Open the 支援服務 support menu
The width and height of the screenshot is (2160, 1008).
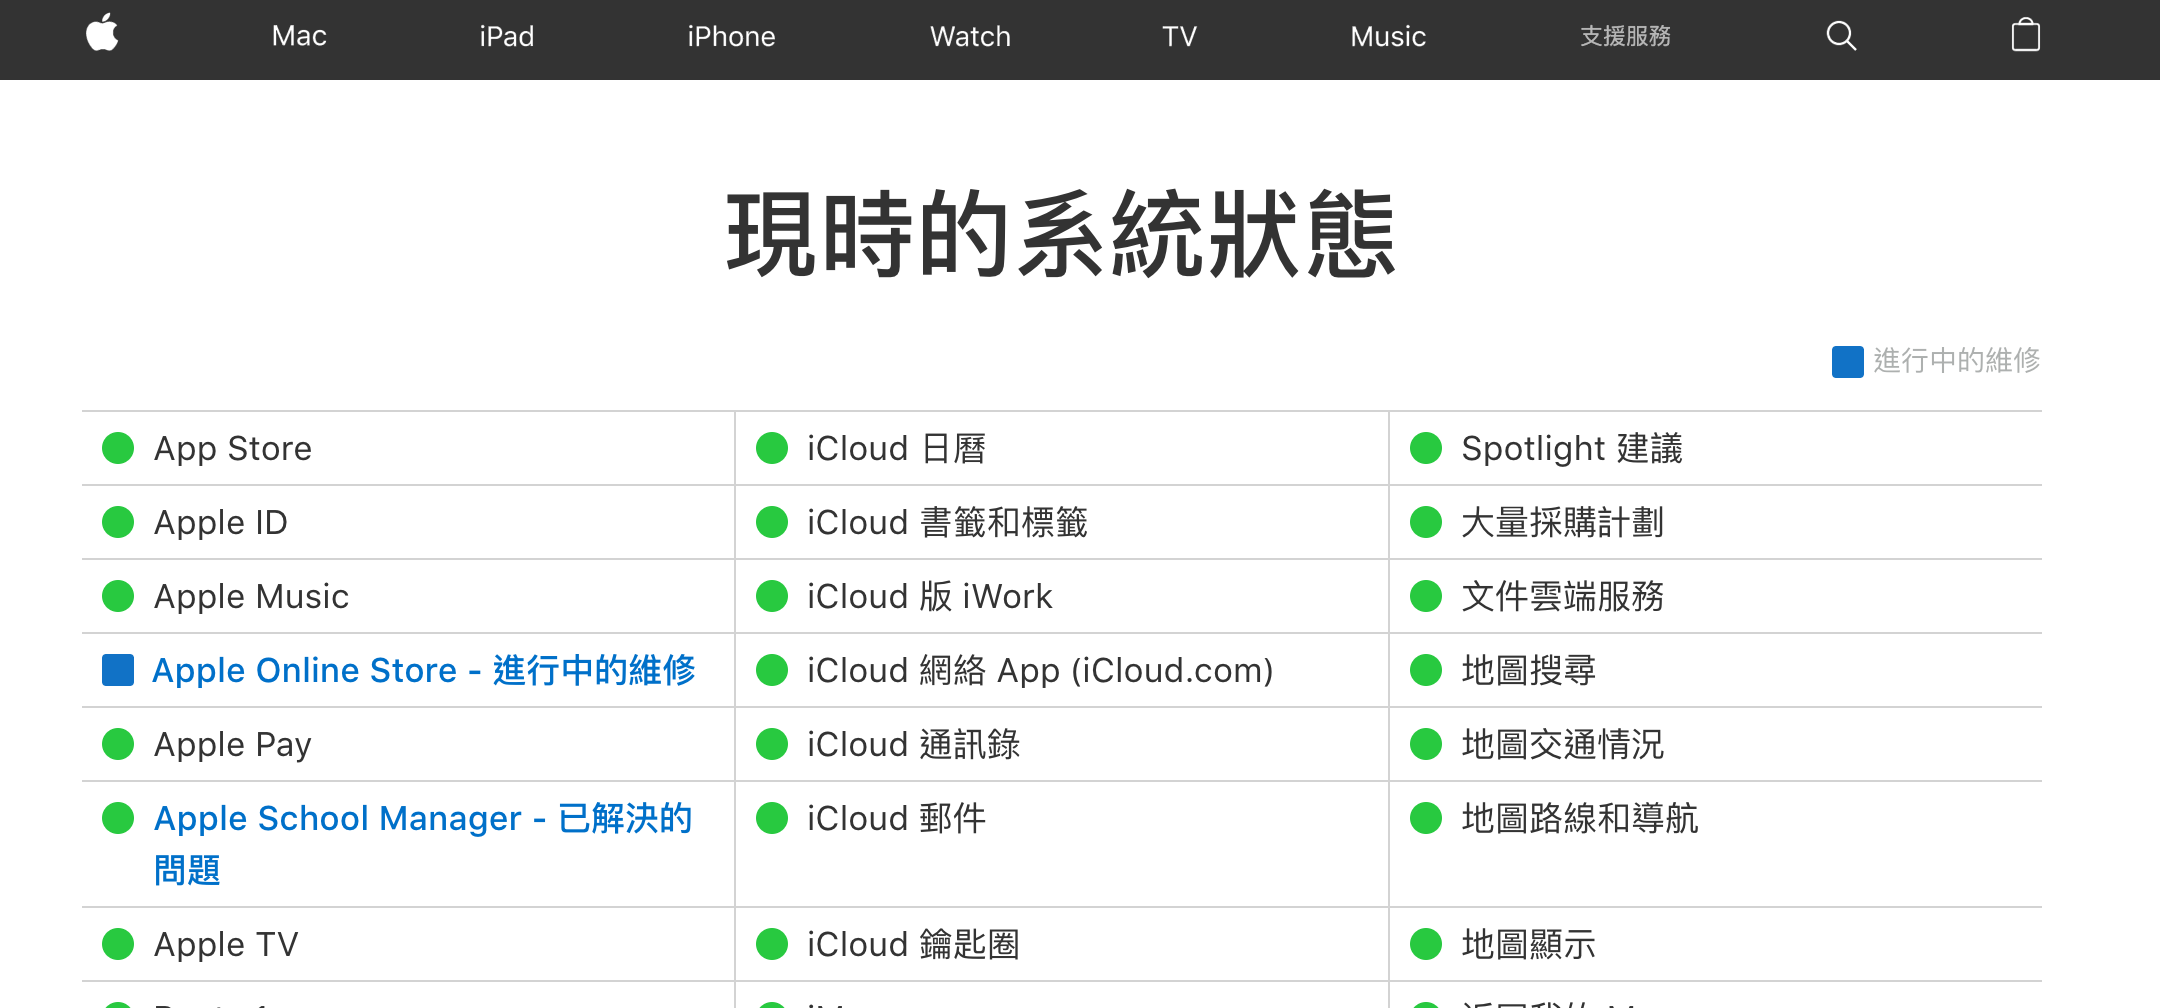1625,36
